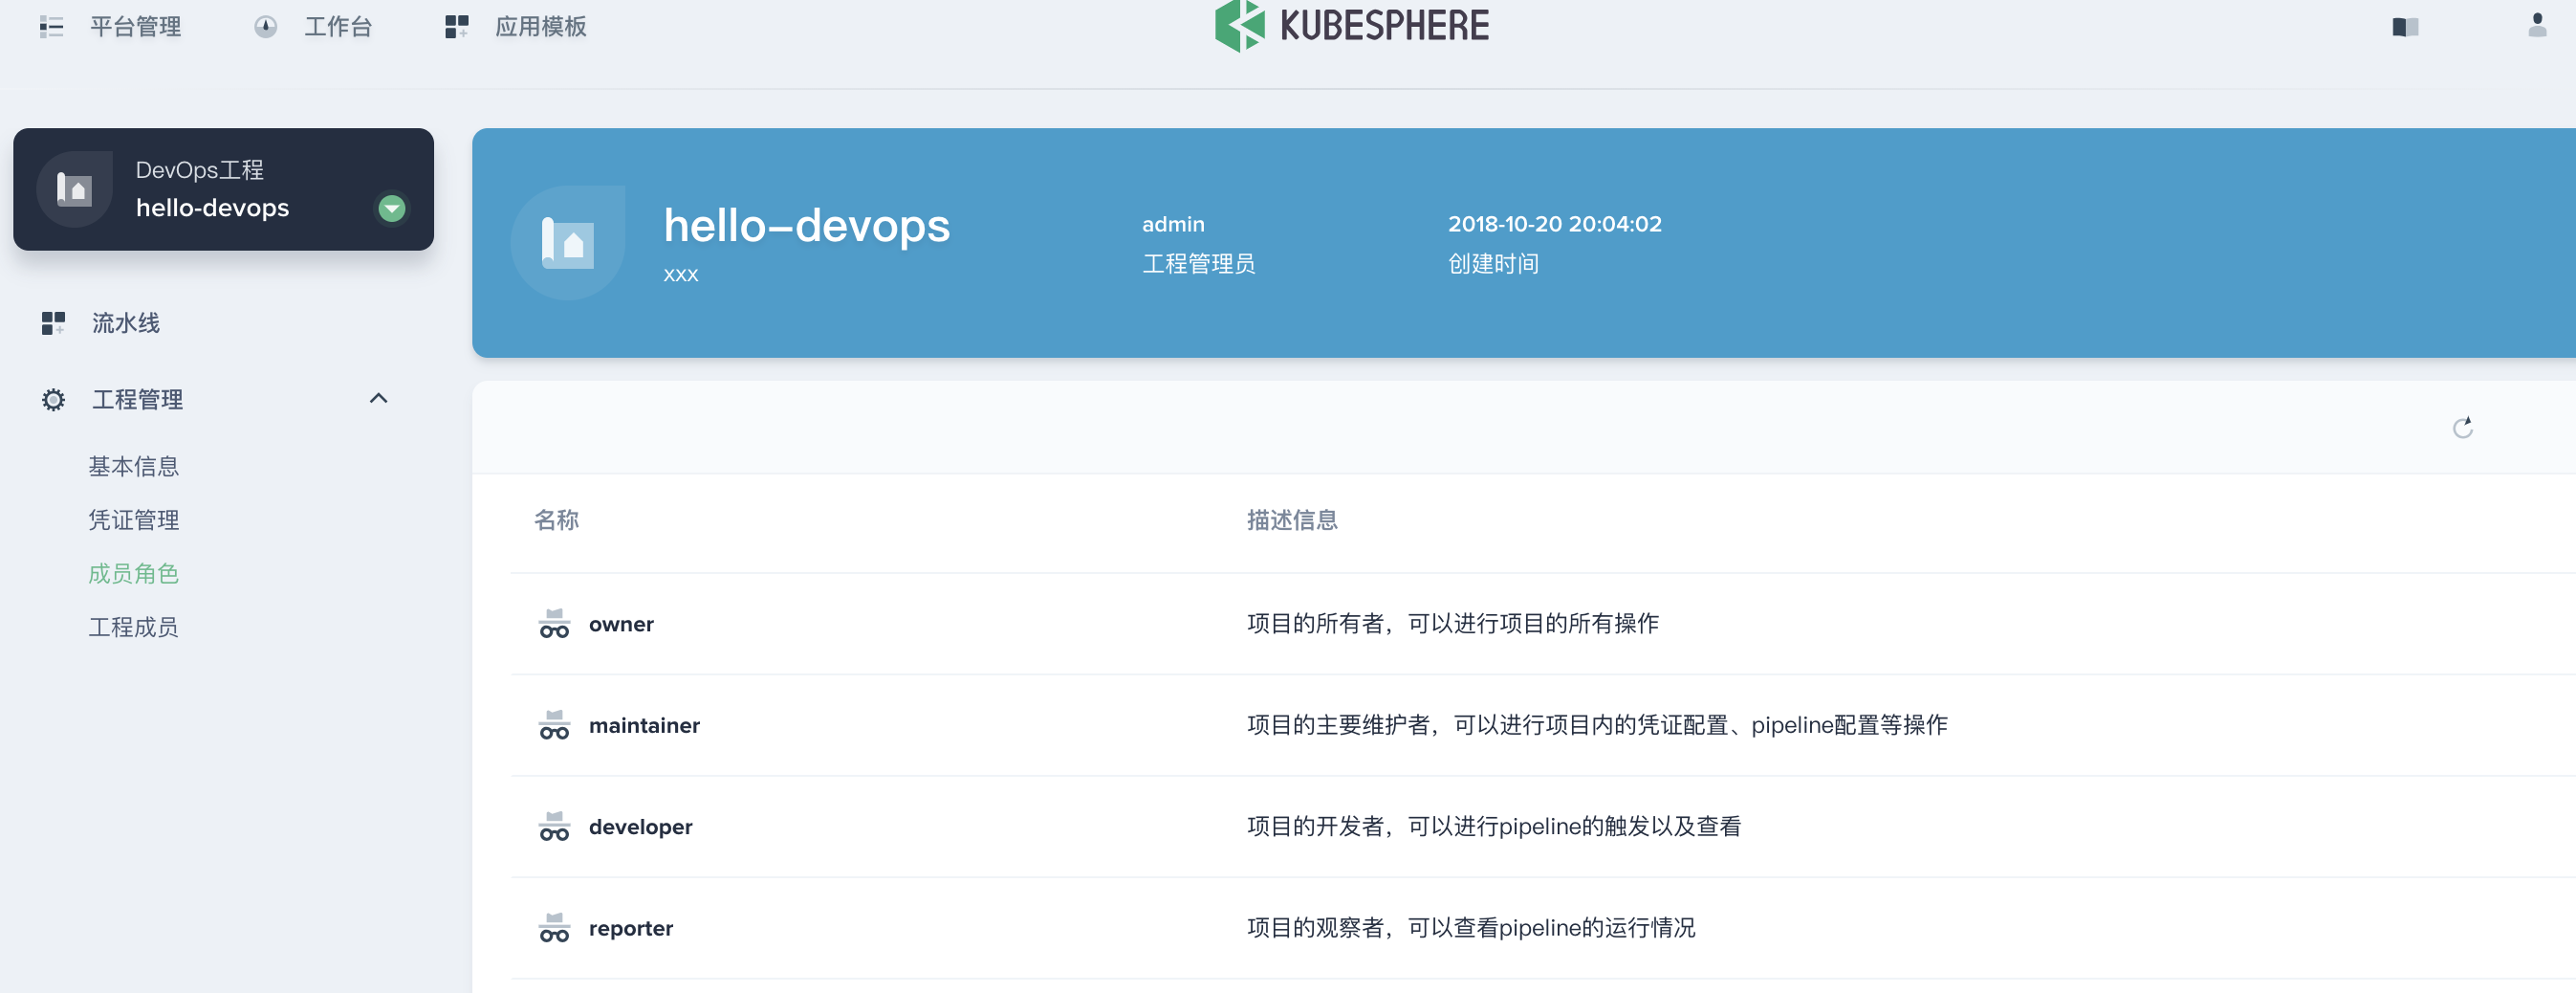Image resolution: width=2576 pixels, height=993 pixels.
Task: Click the 描述信息 column header
Action: point(1292,520)
